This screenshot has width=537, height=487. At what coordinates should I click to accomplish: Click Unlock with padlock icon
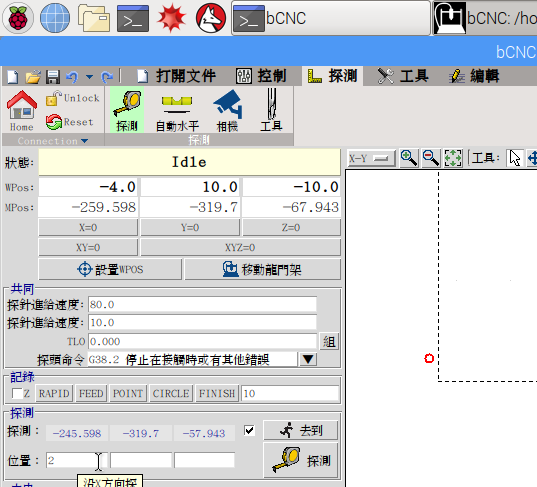click(73, 98)
